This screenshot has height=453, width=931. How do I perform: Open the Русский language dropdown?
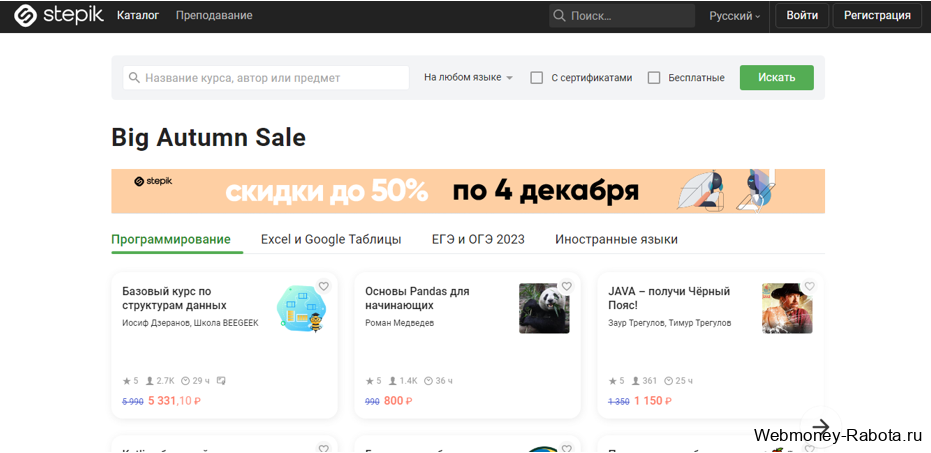point(734,16)
